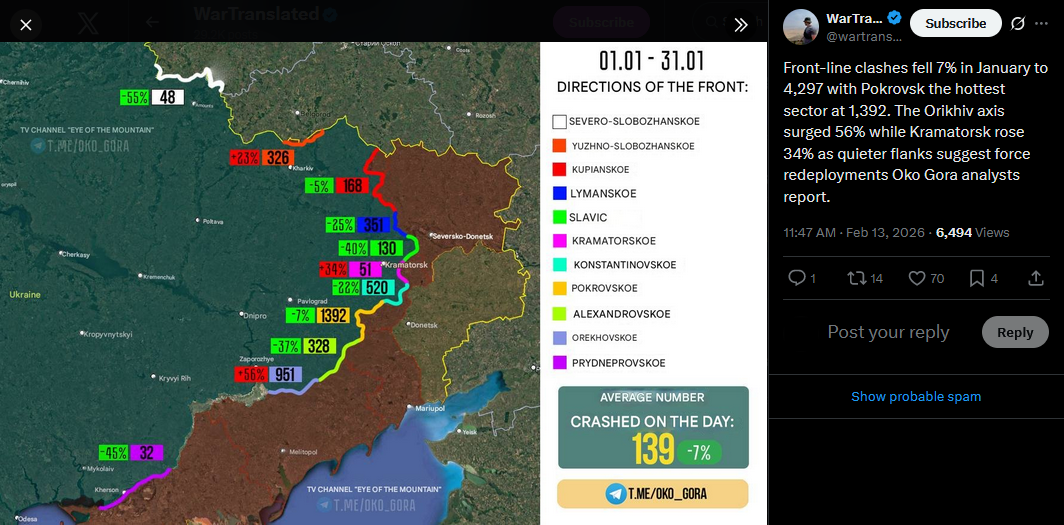
Task: Collapse the side panel with double chevron
Action: [741, 25]
